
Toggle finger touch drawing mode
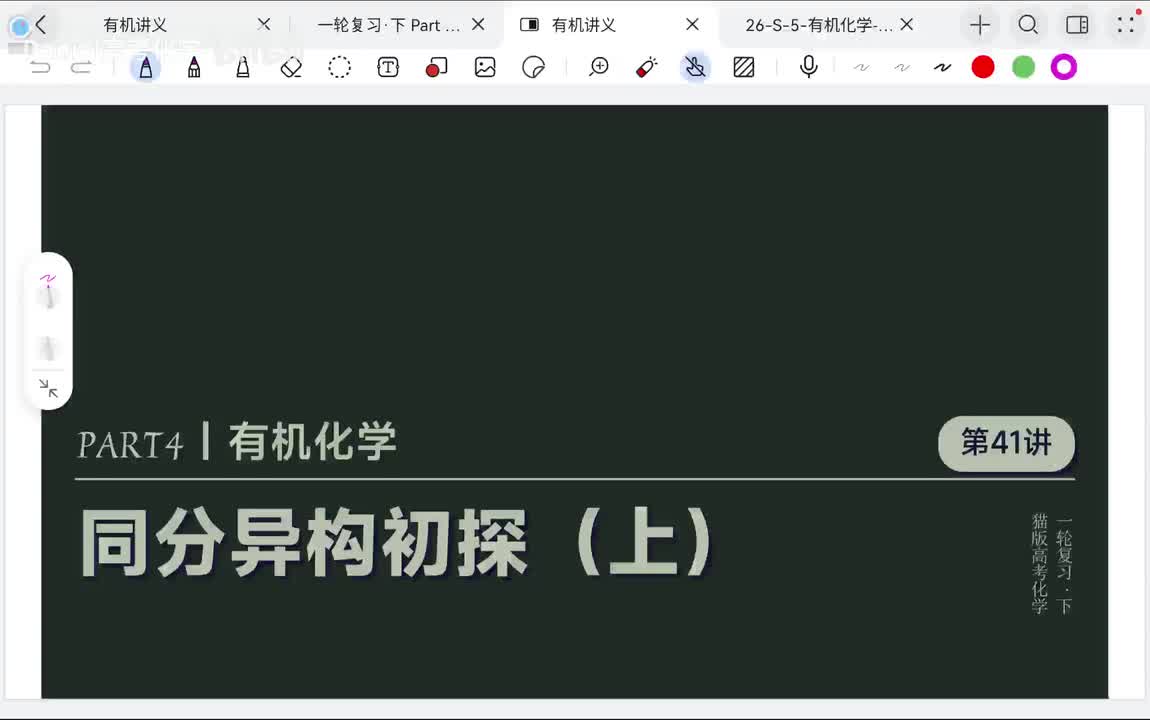(695, 67)
